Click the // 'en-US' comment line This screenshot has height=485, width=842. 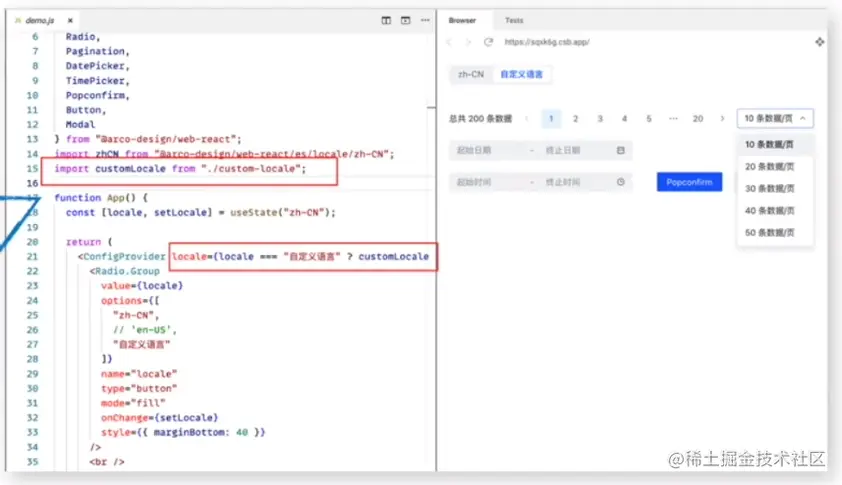(x=144, y=330)
